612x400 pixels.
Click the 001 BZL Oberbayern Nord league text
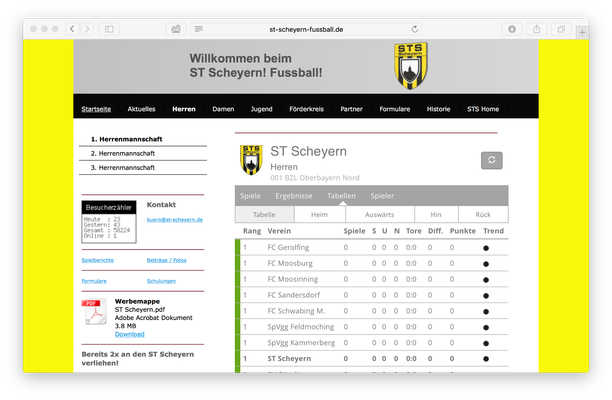[x=315, y=178]
